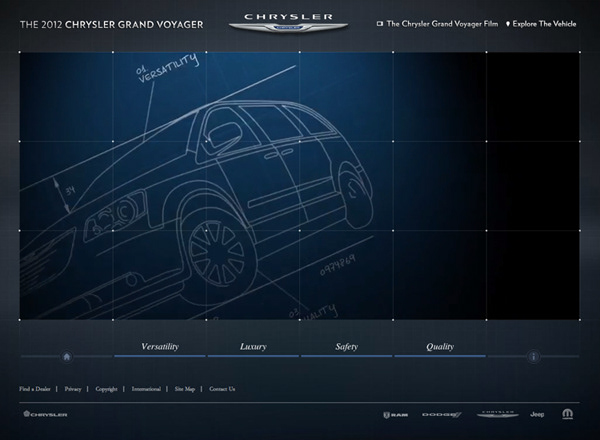600x440 pixels.
Task: Select the Luxury tab
Action: coord(253,348)
